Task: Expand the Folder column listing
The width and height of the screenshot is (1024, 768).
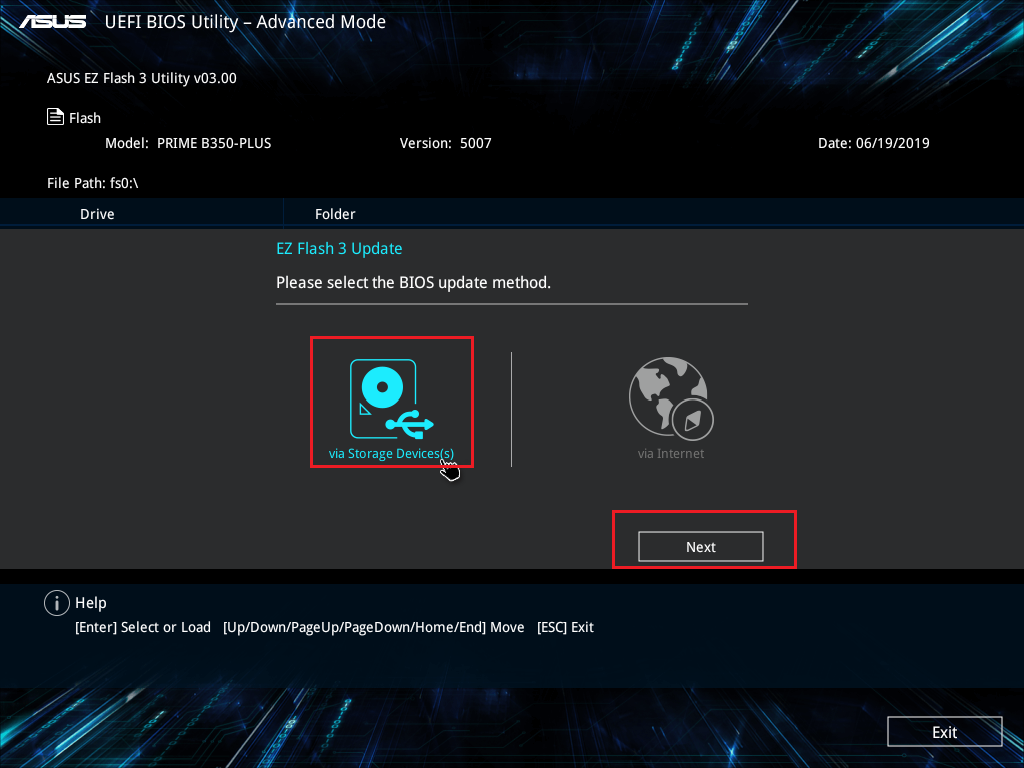Action: [335, 213]
